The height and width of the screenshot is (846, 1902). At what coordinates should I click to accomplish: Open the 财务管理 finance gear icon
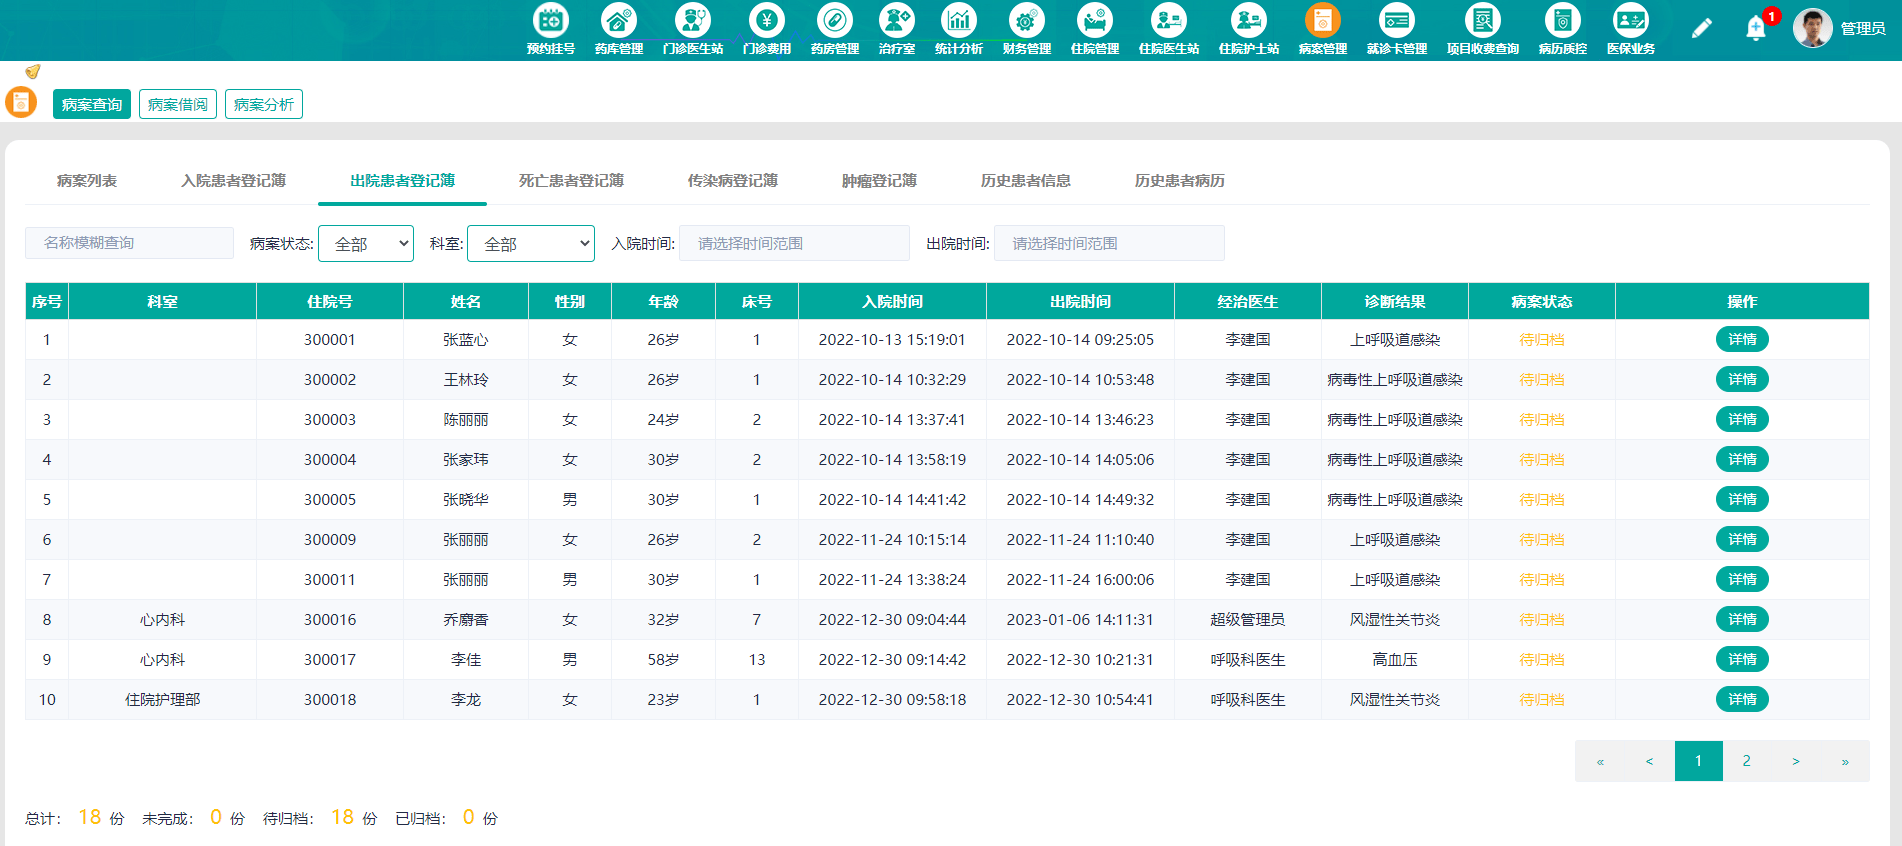[1026, 21]
